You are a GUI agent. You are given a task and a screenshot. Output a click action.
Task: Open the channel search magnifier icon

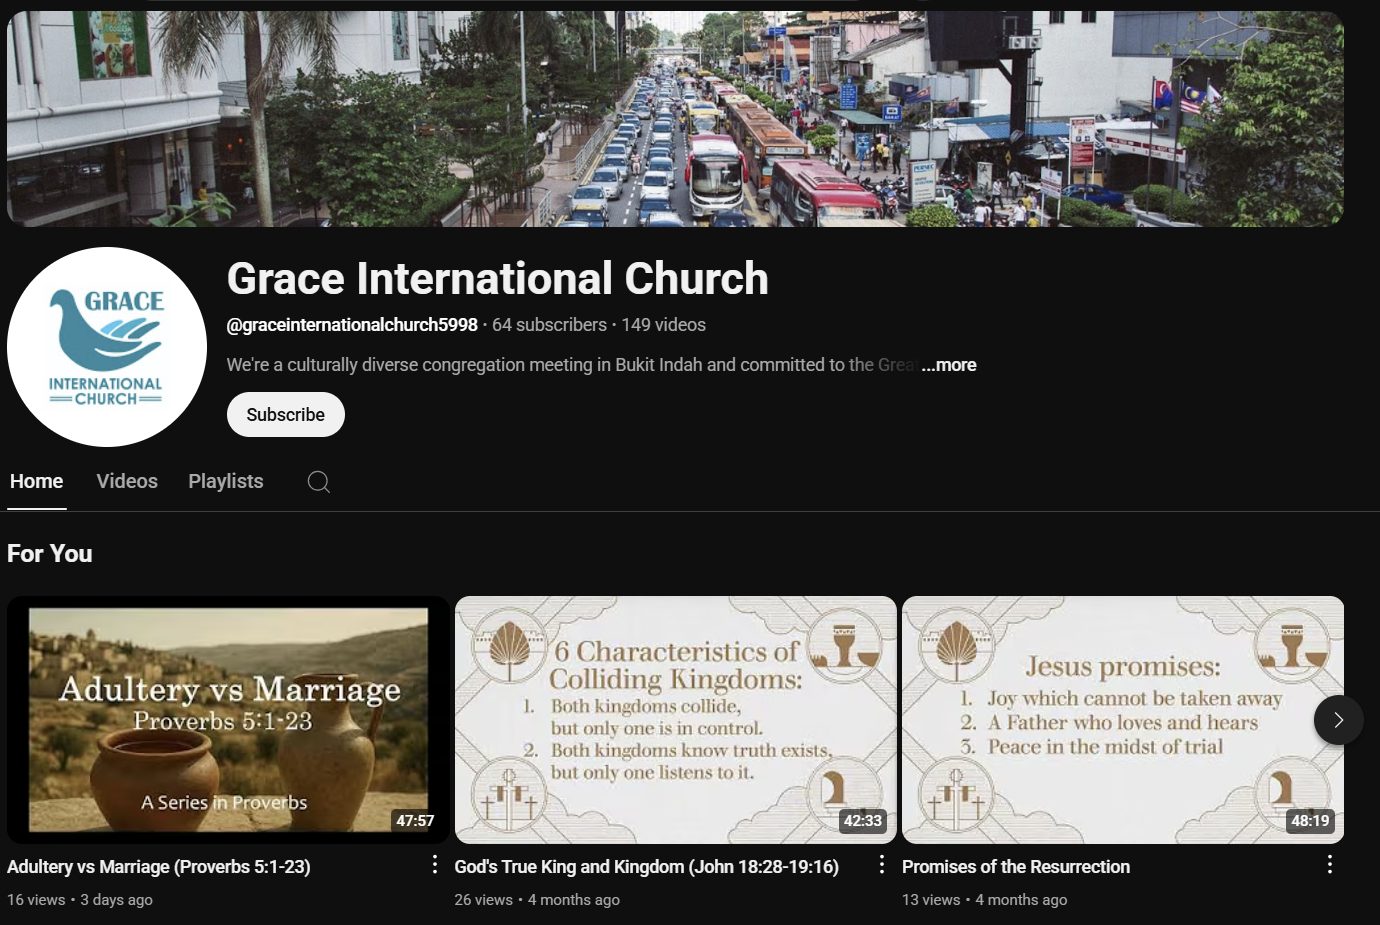pos(318,482)
